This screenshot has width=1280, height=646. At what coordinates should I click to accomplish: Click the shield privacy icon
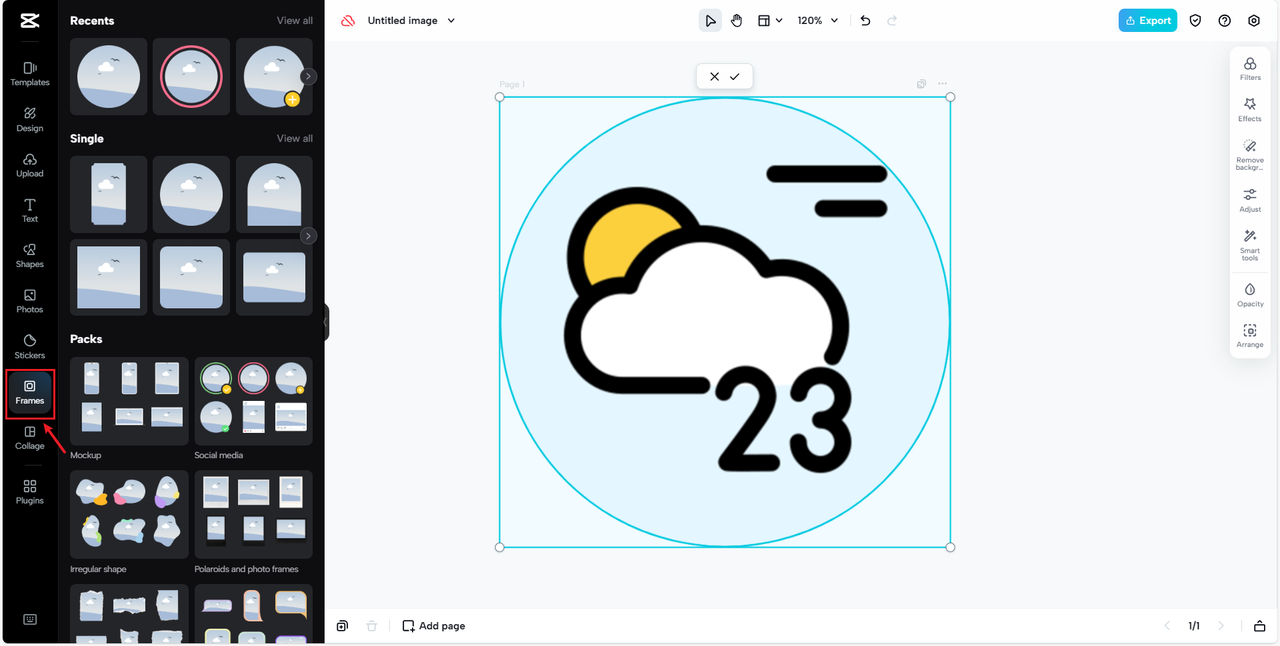1195,20
